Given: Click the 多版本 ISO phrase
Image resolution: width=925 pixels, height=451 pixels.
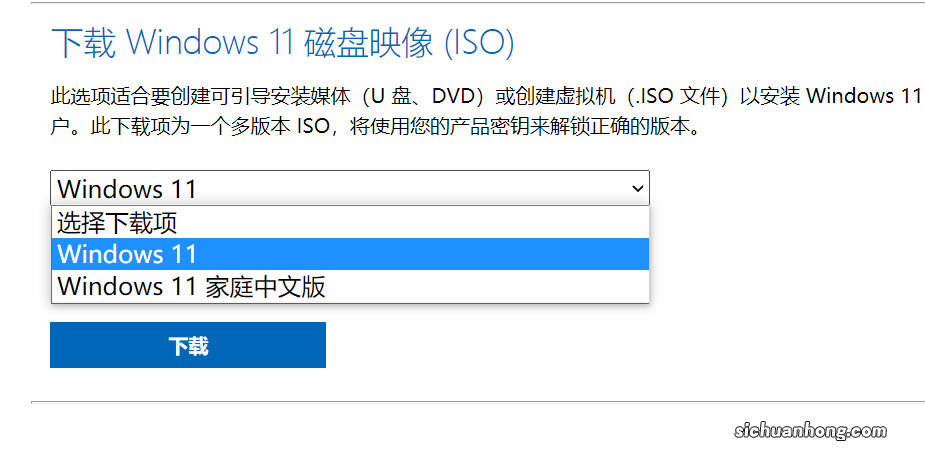Looking at the screenshot, I should tap(279, 127).
